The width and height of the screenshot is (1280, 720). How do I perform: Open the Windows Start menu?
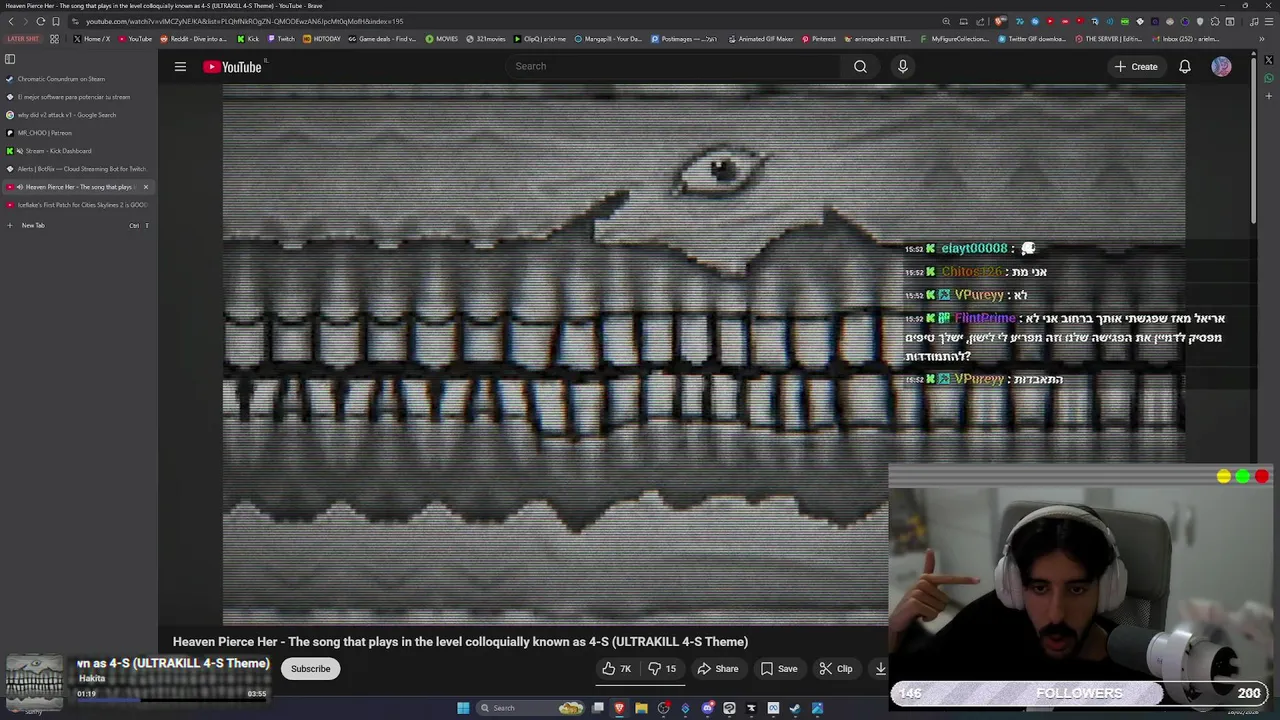pos(463,708)
